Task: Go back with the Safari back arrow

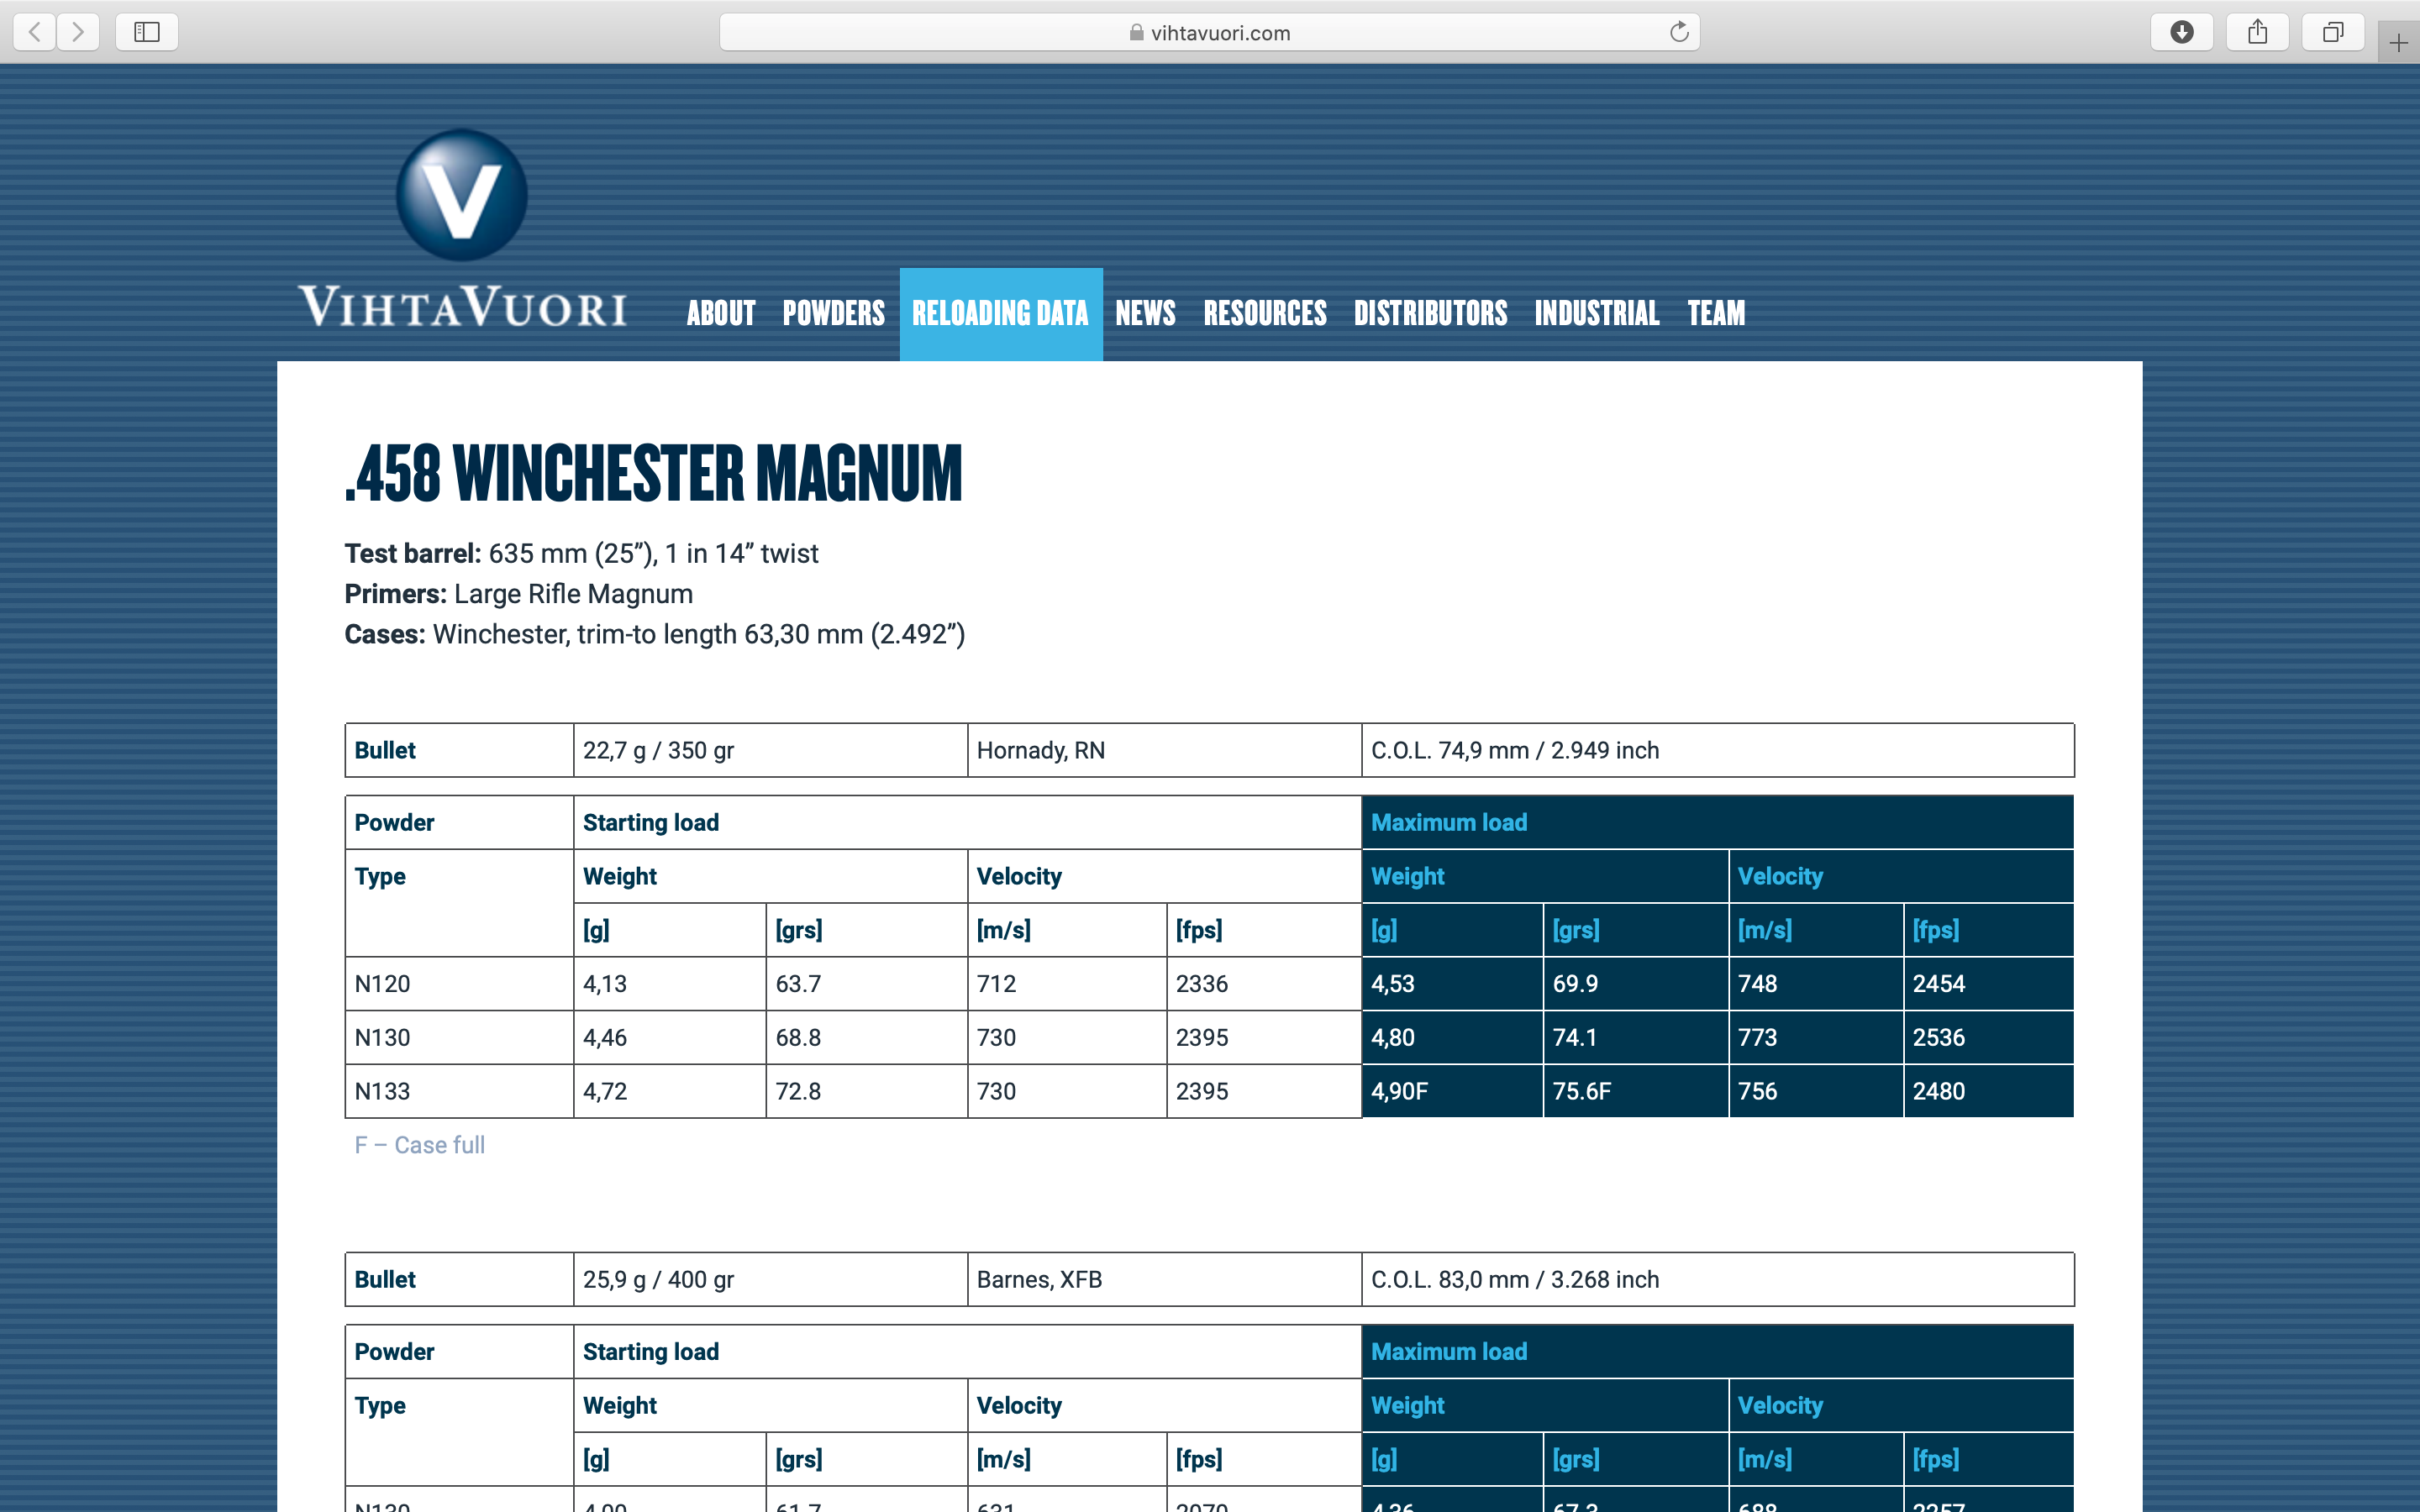Action: [34, 32]
